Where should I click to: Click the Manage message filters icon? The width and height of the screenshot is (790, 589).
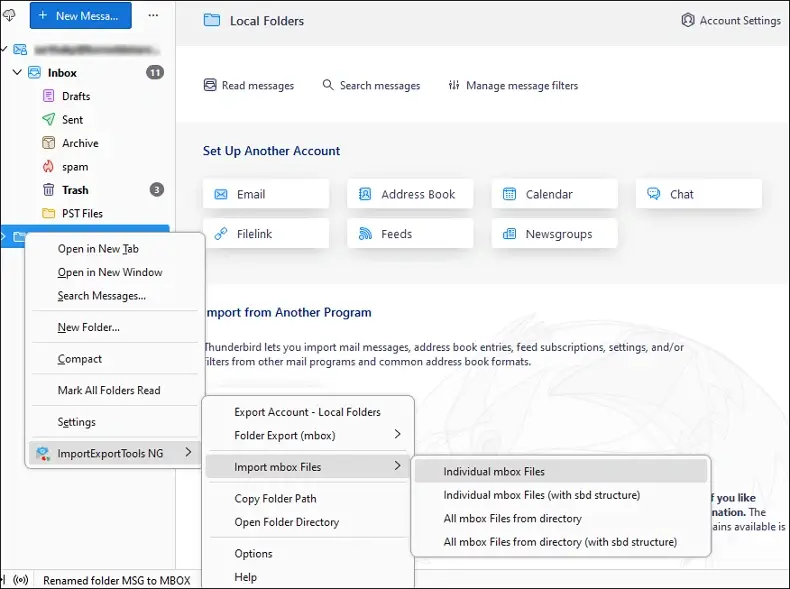(454, 85)
